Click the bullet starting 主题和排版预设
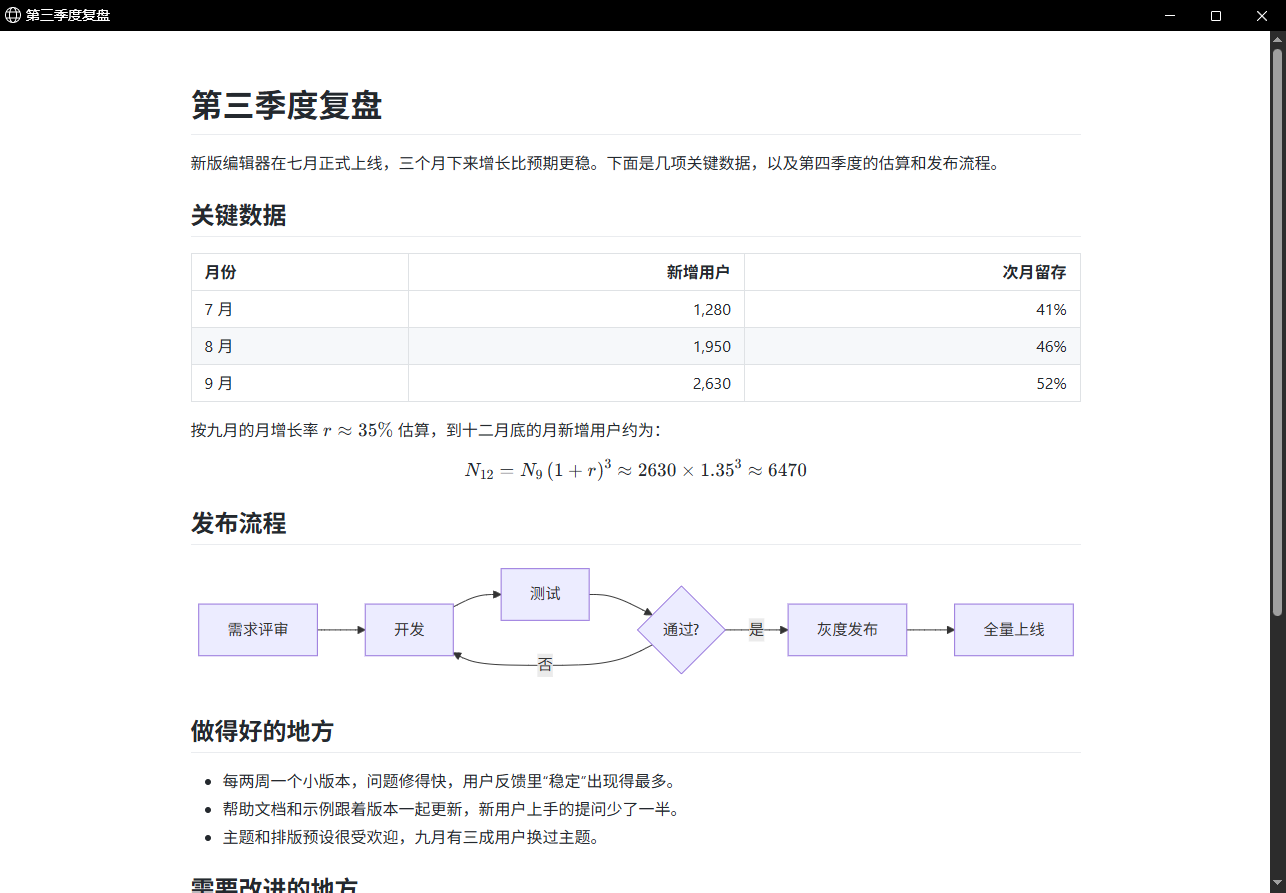Image resolution: width=1286 pixels, height=893 pixels. 411,837
